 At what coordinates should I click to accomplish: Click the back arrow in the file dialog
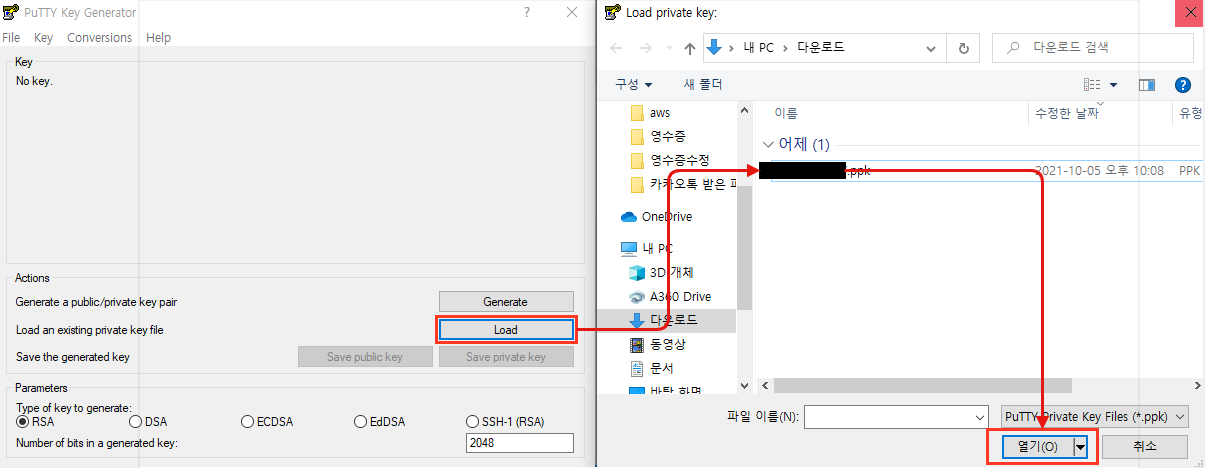tap(617, 48)
